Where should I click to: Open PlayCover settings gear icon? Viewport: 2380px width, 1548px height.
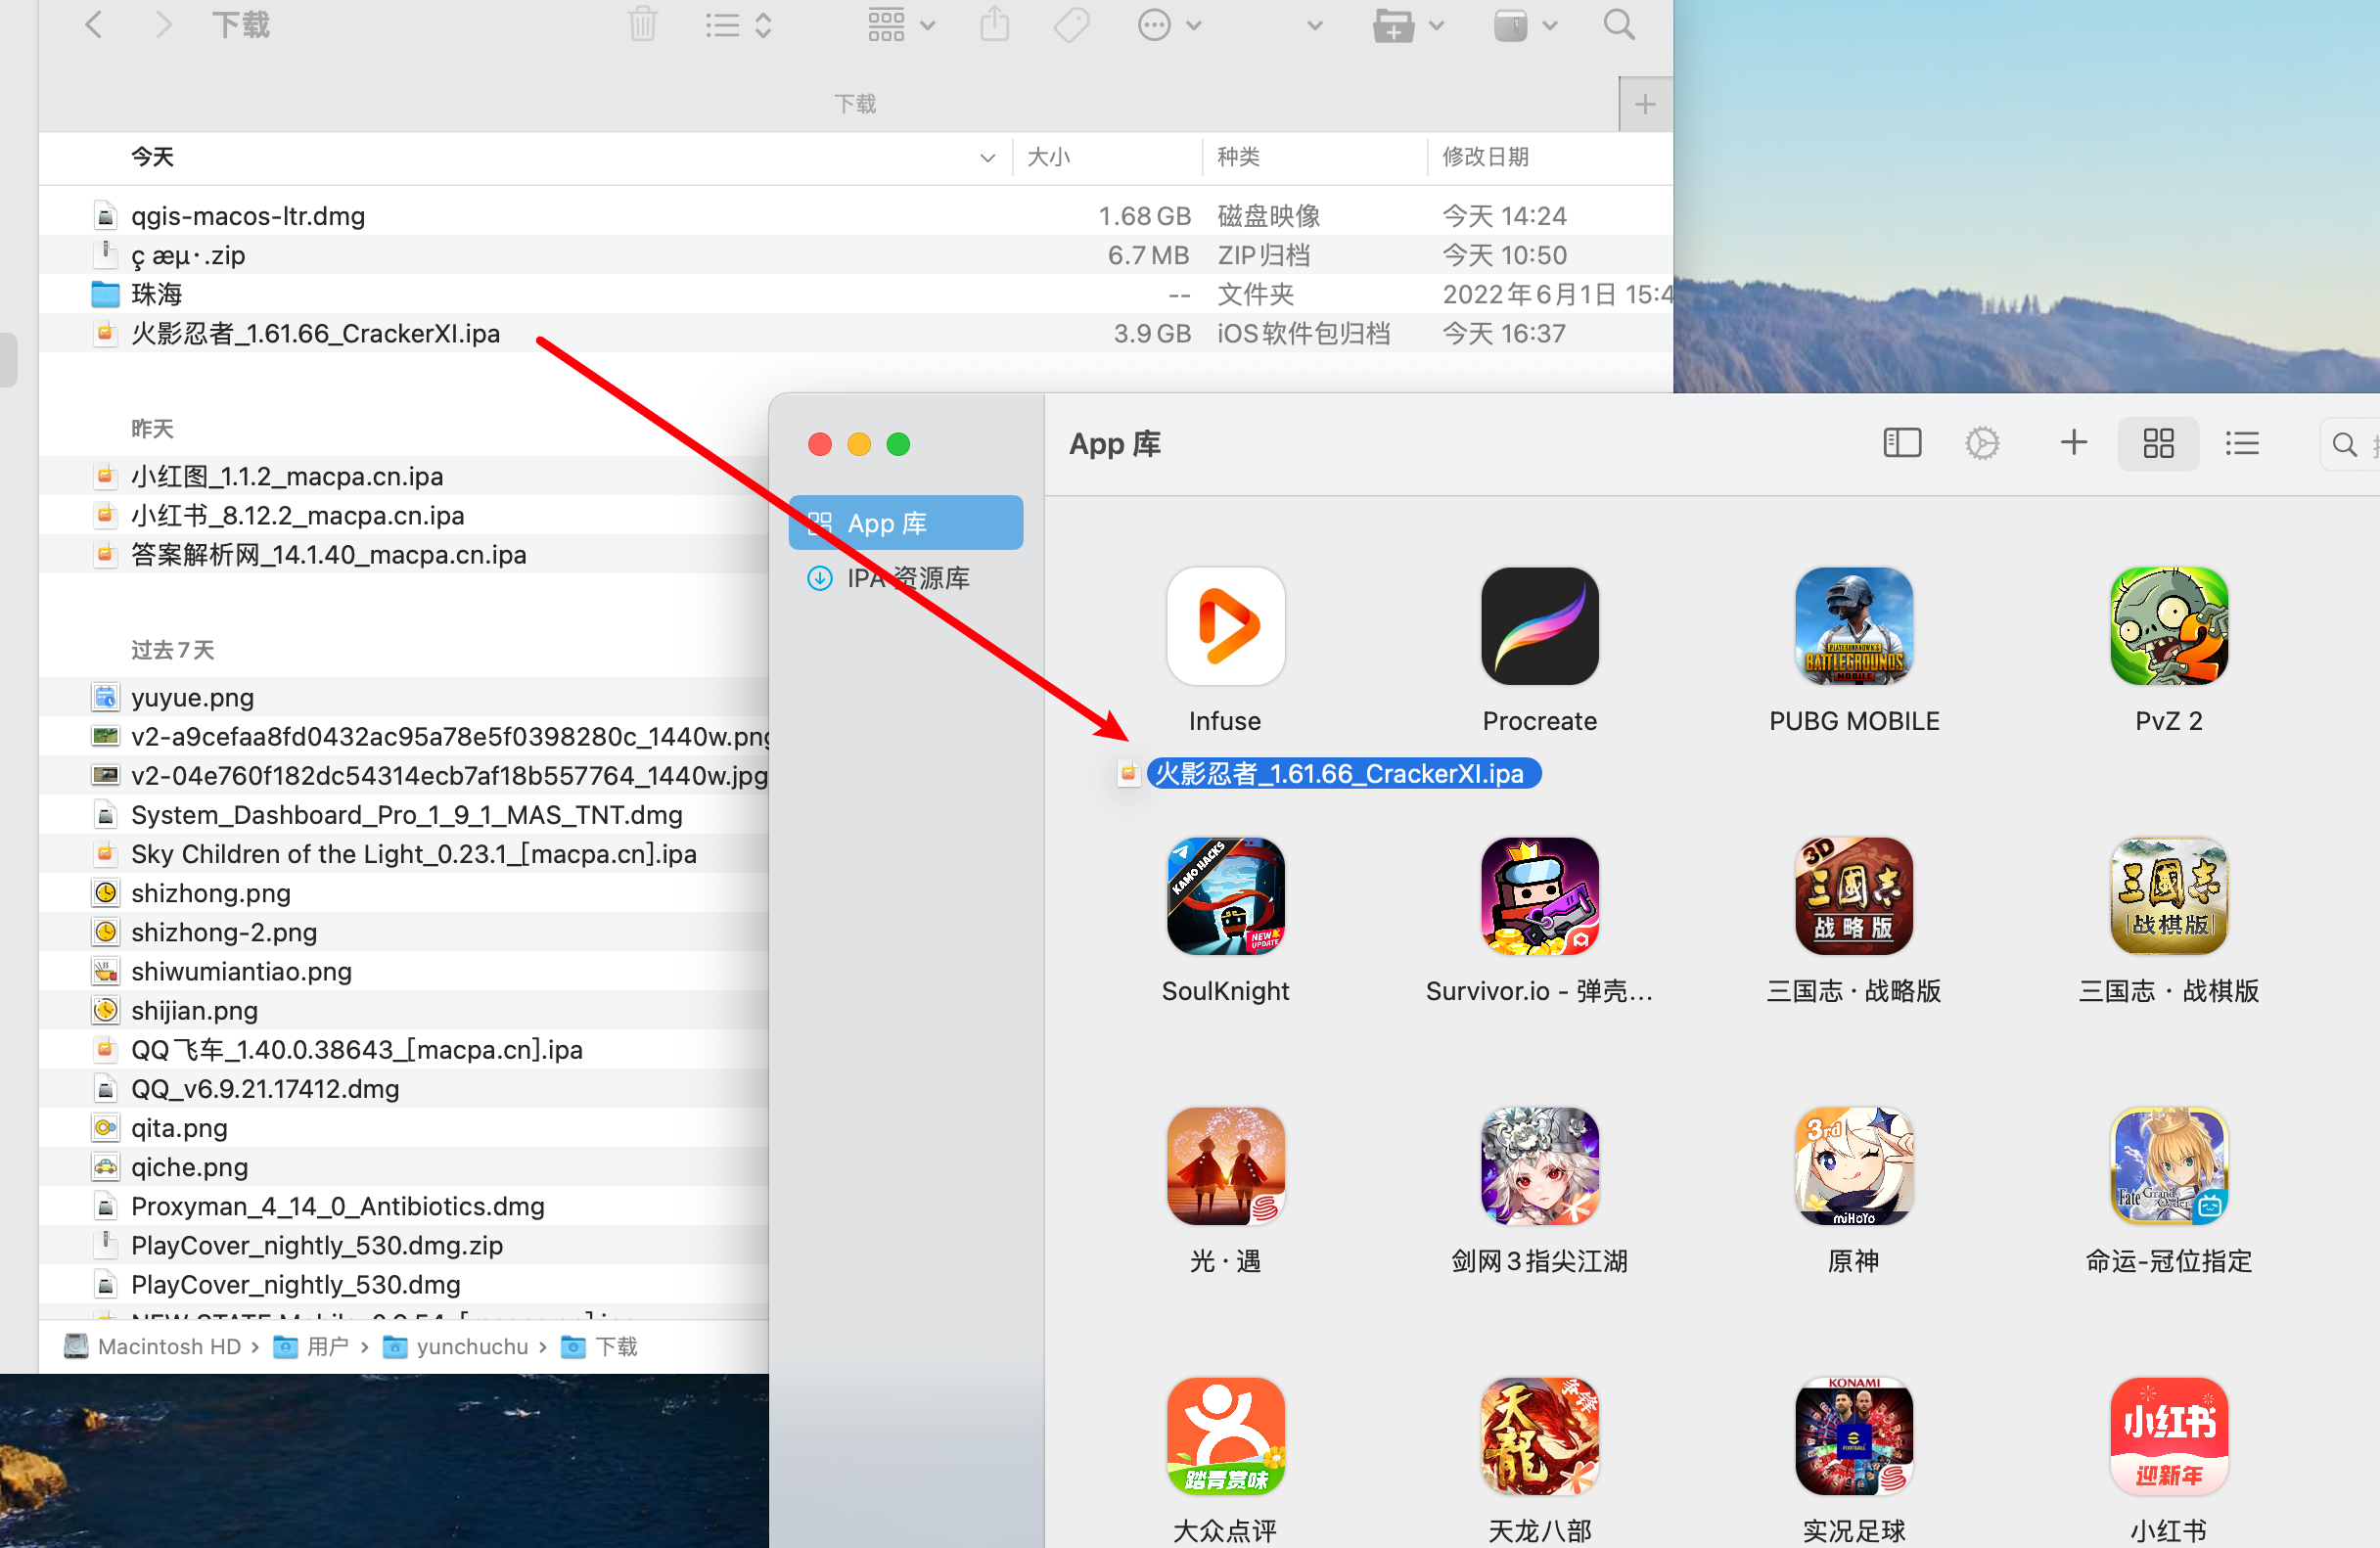click(x=1982, y=443)
